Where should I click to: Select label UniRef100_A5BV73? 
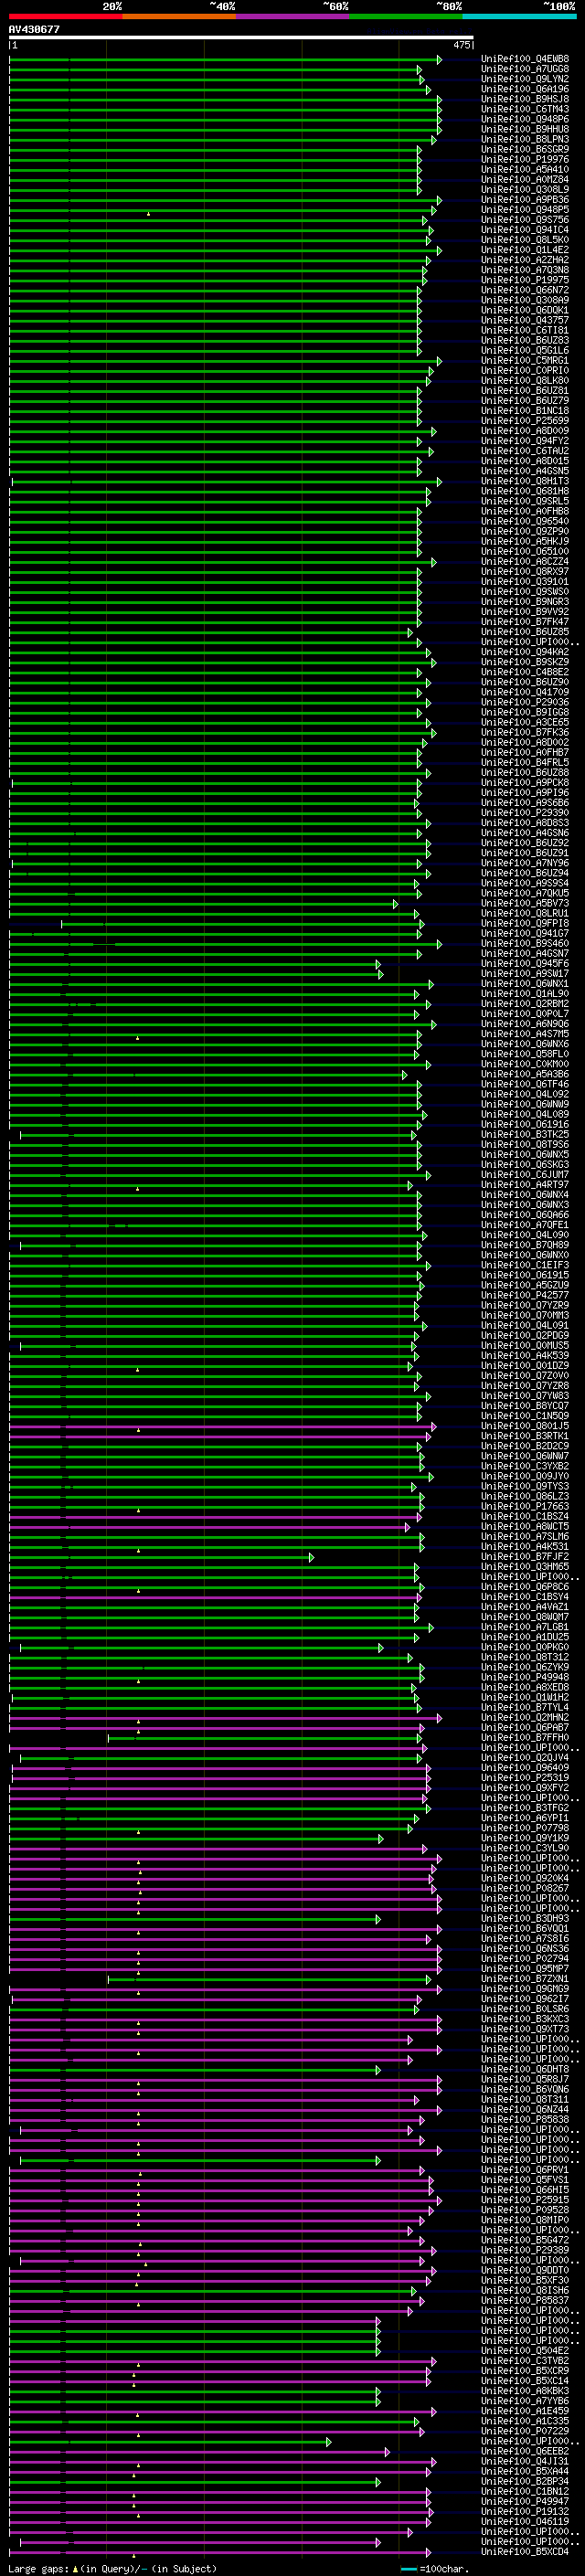click(525, 904)
